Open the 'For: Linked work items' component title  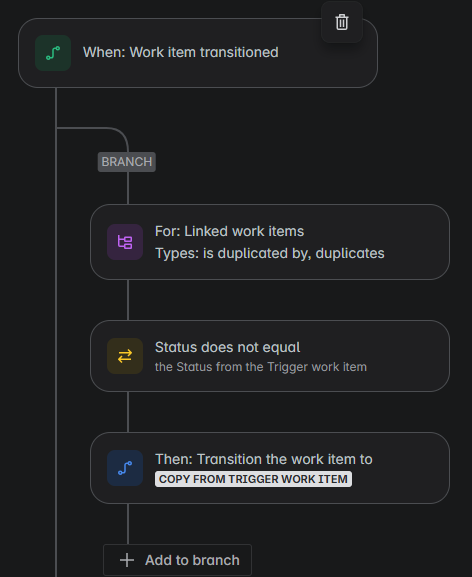230,231
